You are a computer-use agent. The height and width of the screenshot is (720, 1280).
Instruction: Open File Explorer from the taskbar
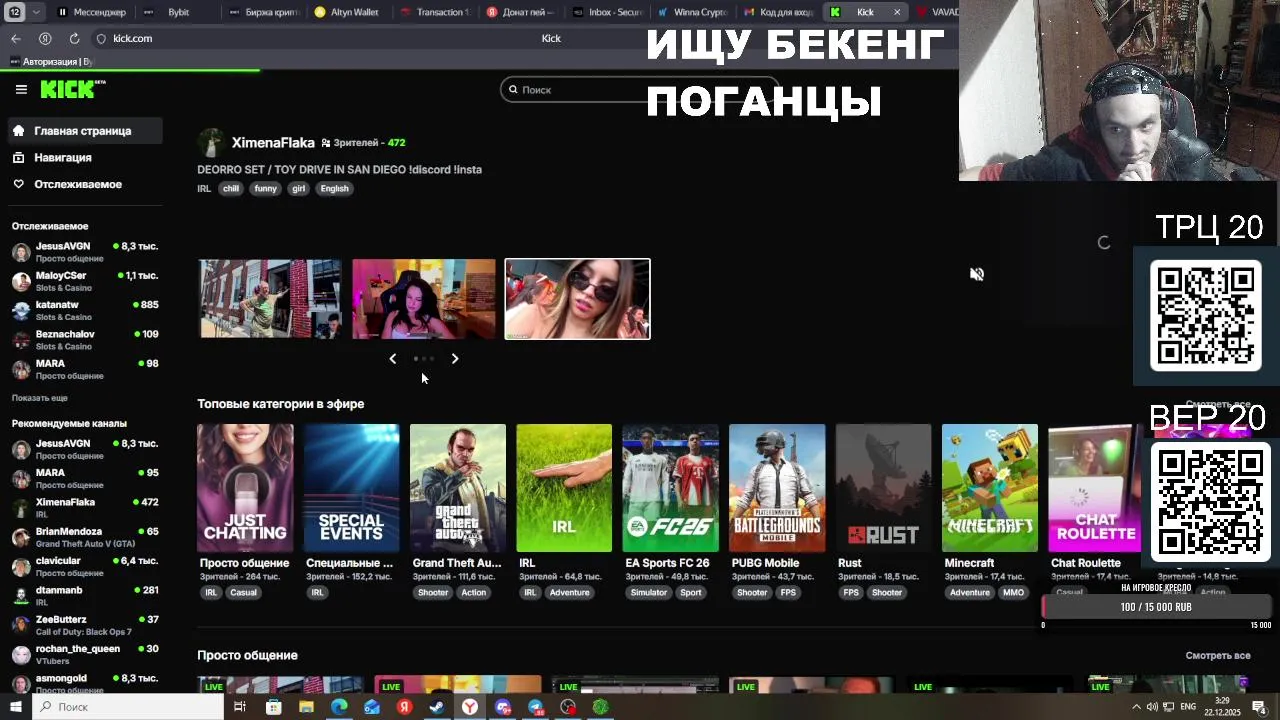(x=307, y=707)
